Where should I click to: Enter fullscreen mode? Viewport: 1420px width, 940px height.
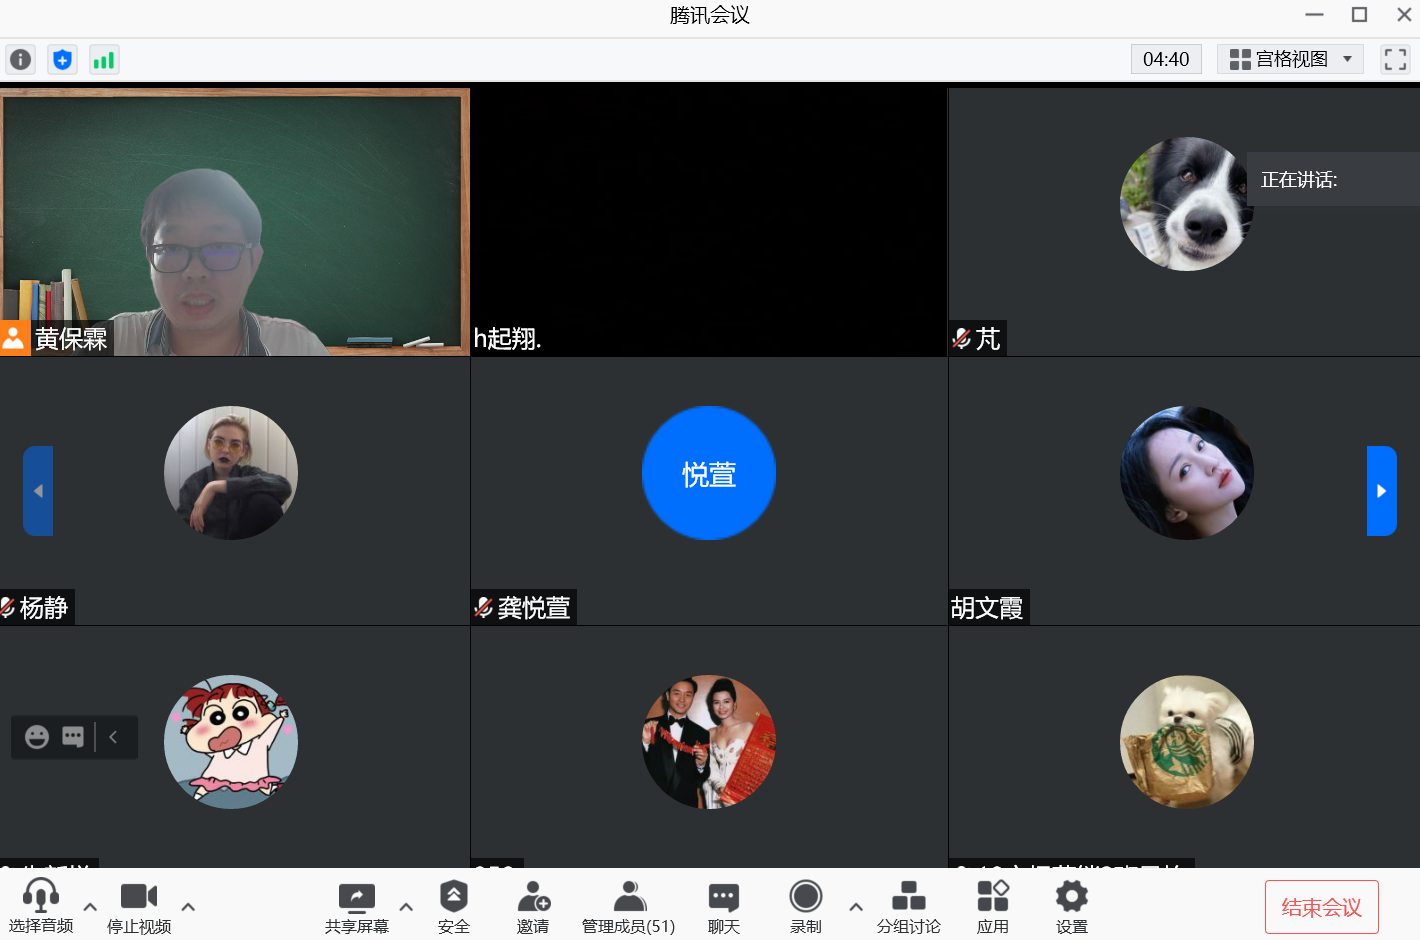1395,60
